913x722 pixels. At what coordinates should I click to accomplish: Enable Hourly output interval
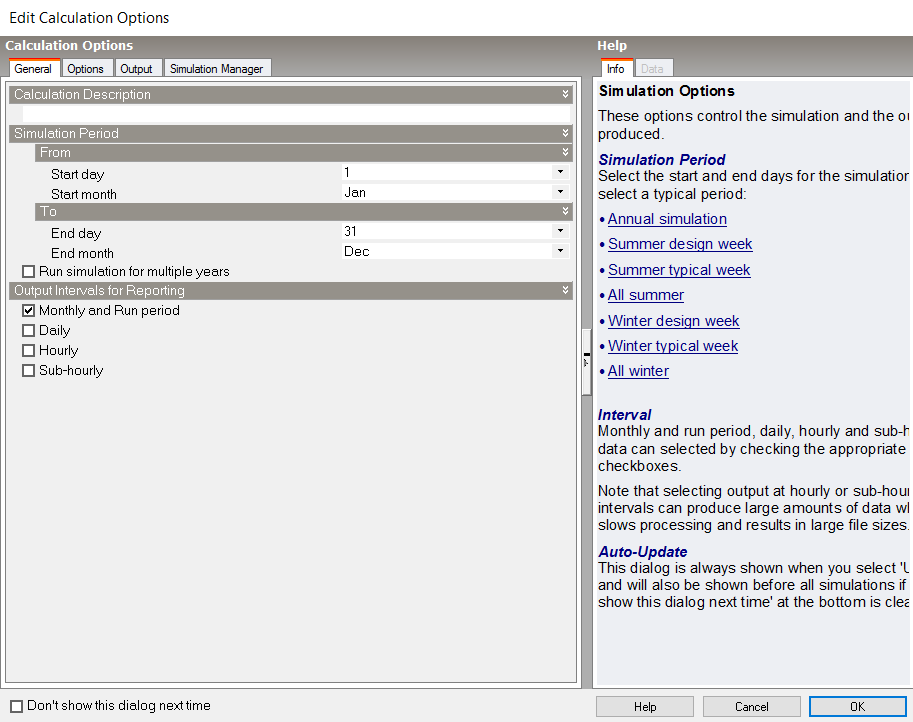coord(28,351)
